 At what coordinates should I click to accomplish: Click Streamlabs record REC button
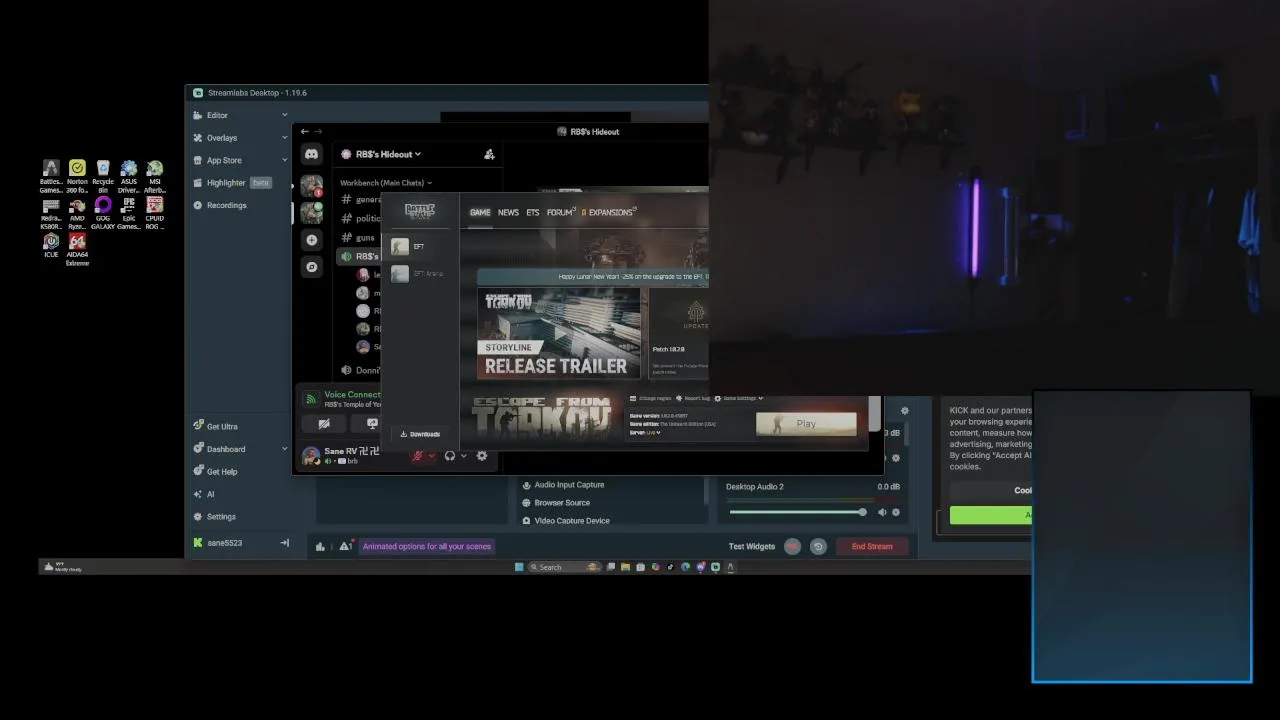pyautogui.click(x=792, y=546)
